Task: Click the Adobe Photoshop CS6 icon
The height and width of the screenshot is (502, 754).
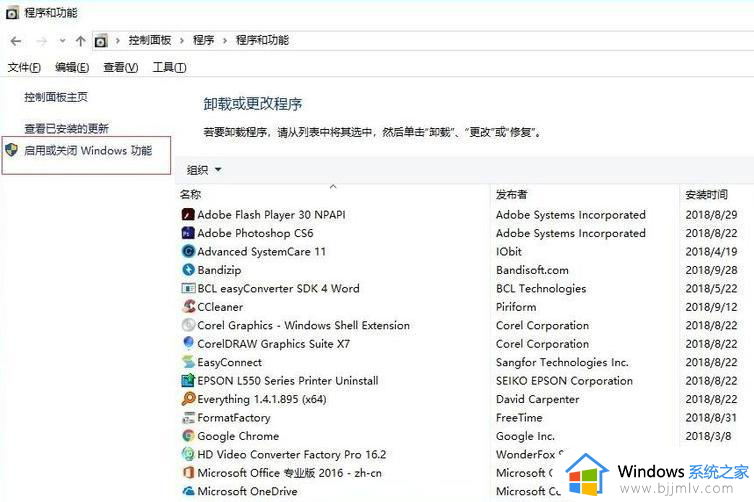Action: point(188,233)
